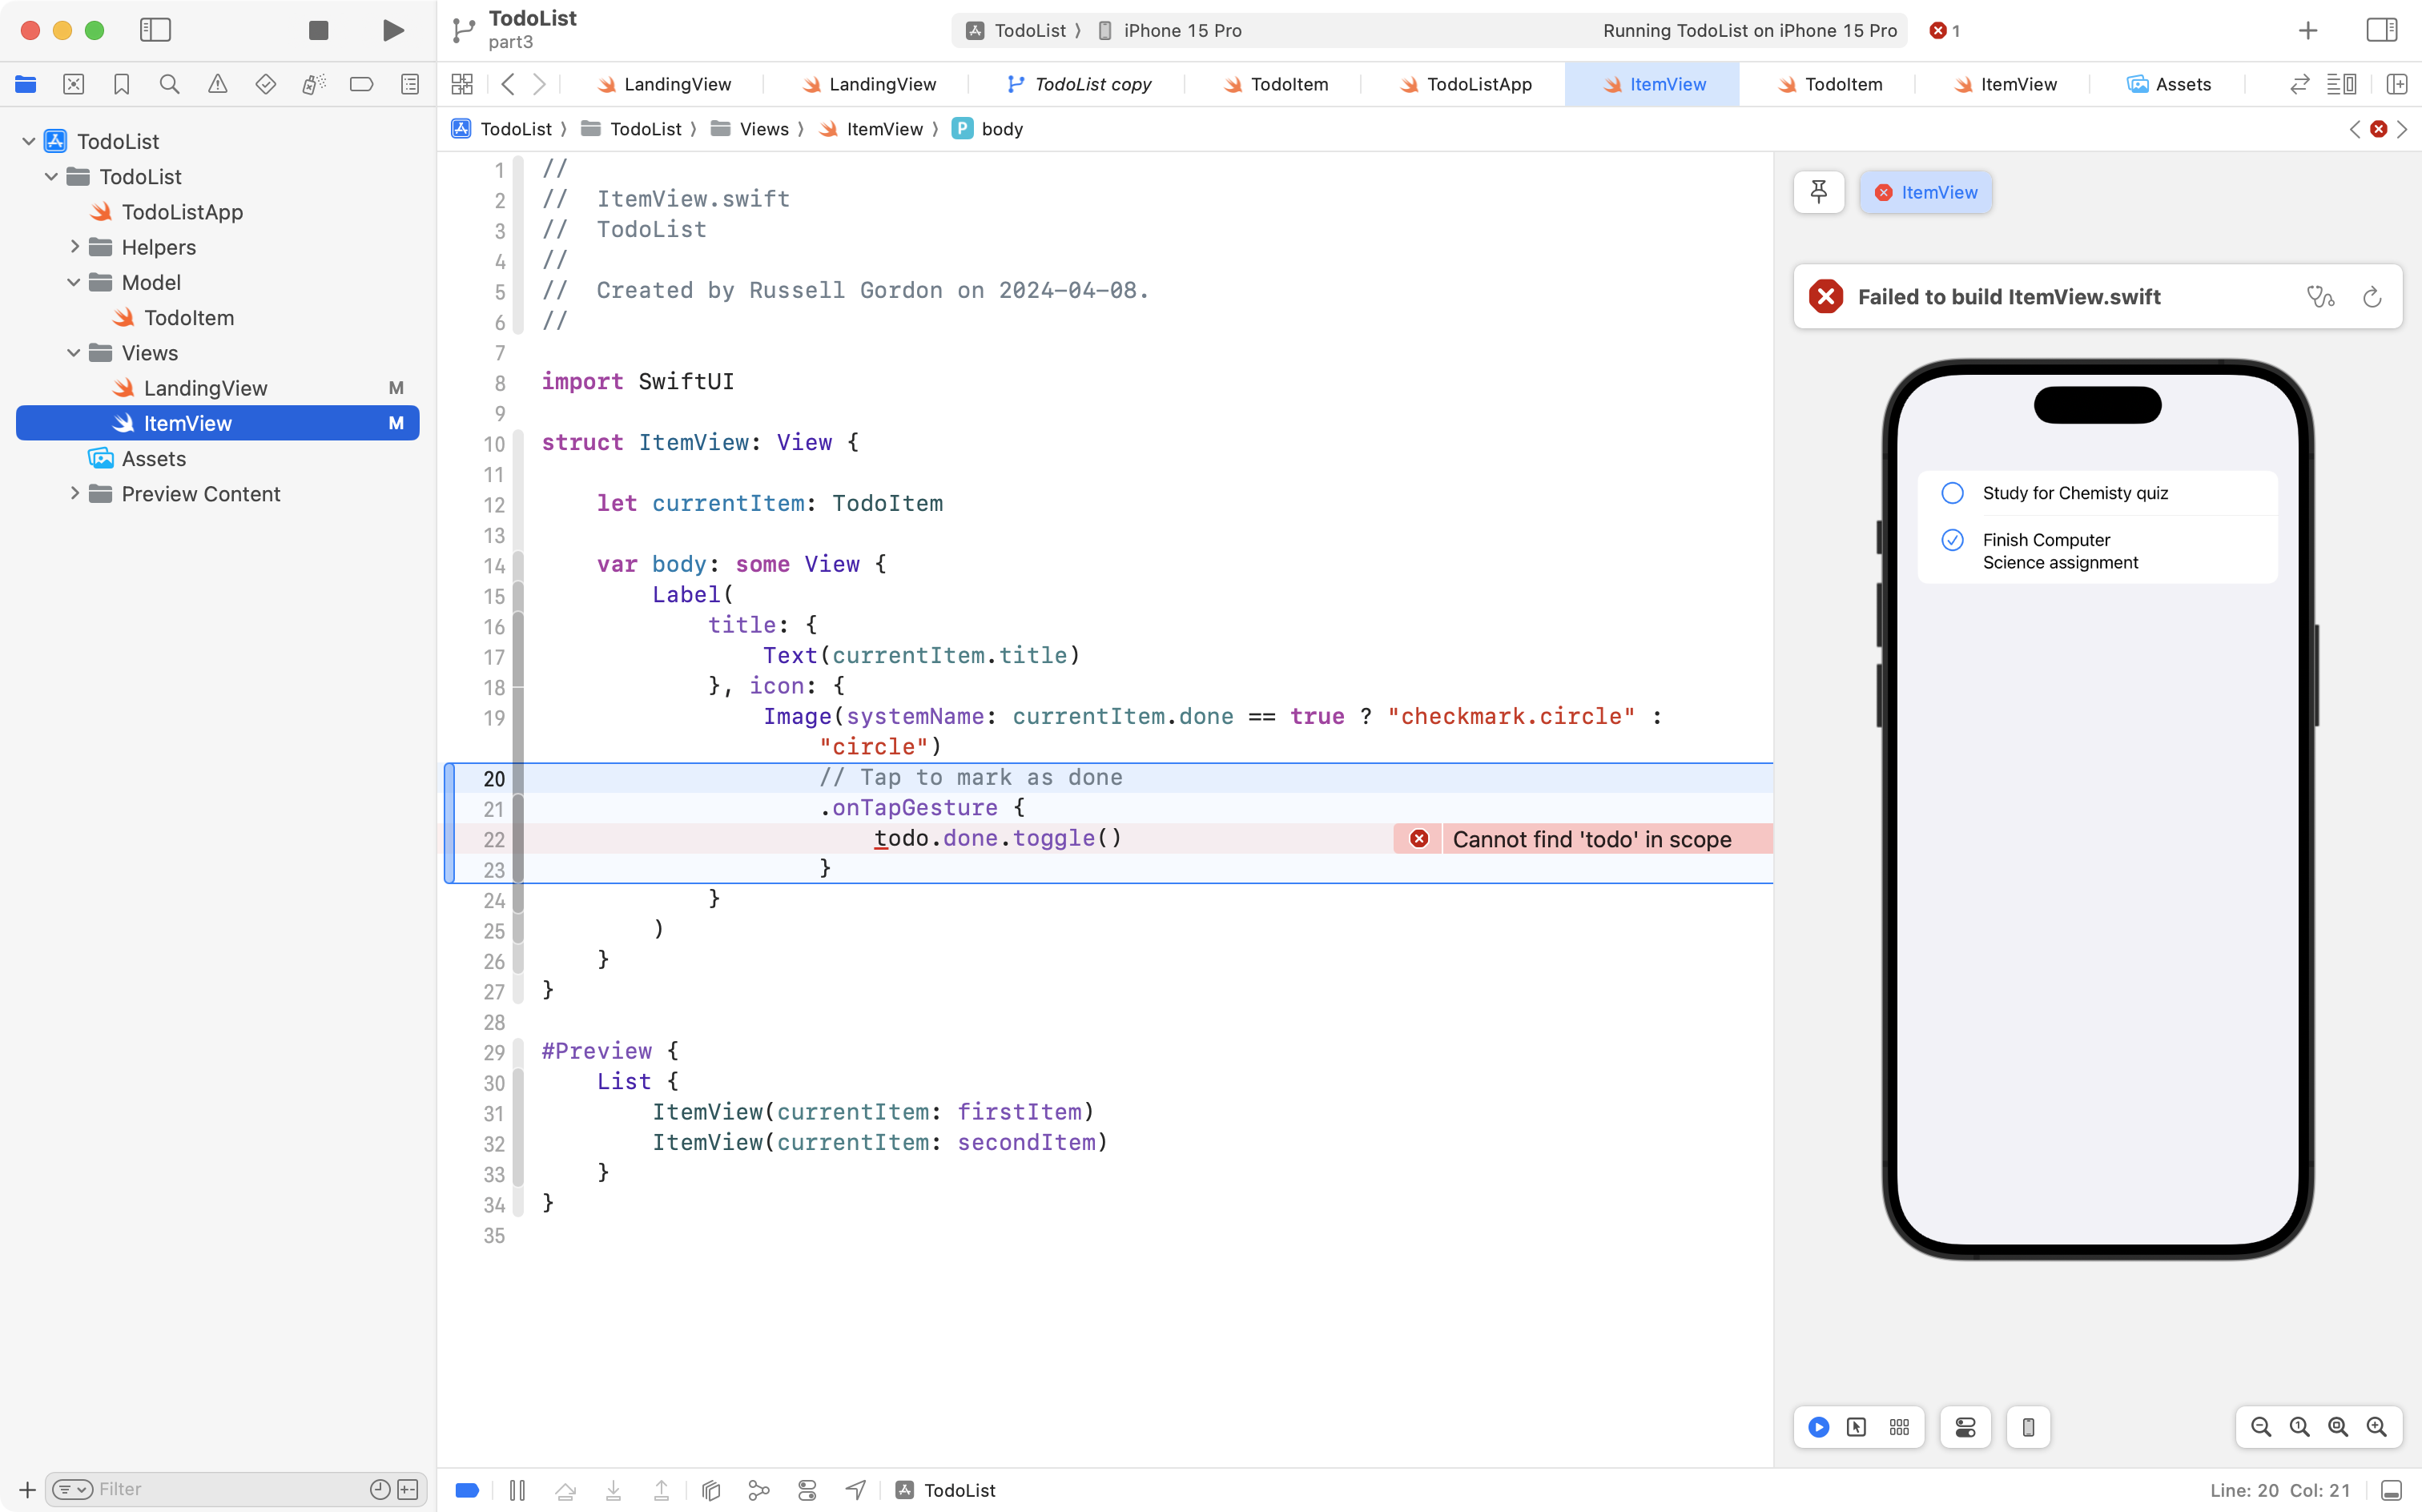The width and height of the screenshot is (2422, 1512).
Task: Toggle the left navigator sidebar
Action: [155, 30]
